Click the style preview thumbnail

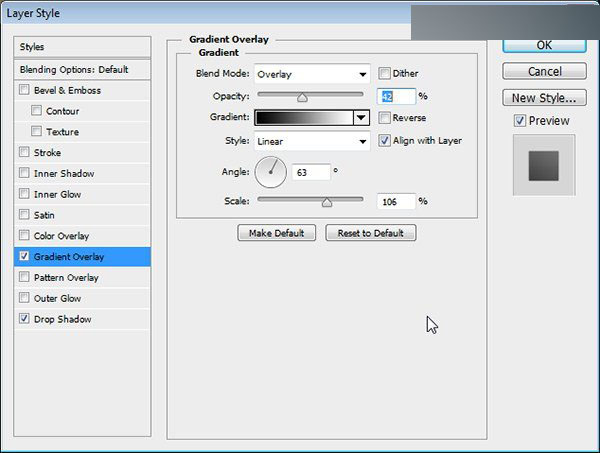click(544, 165)
